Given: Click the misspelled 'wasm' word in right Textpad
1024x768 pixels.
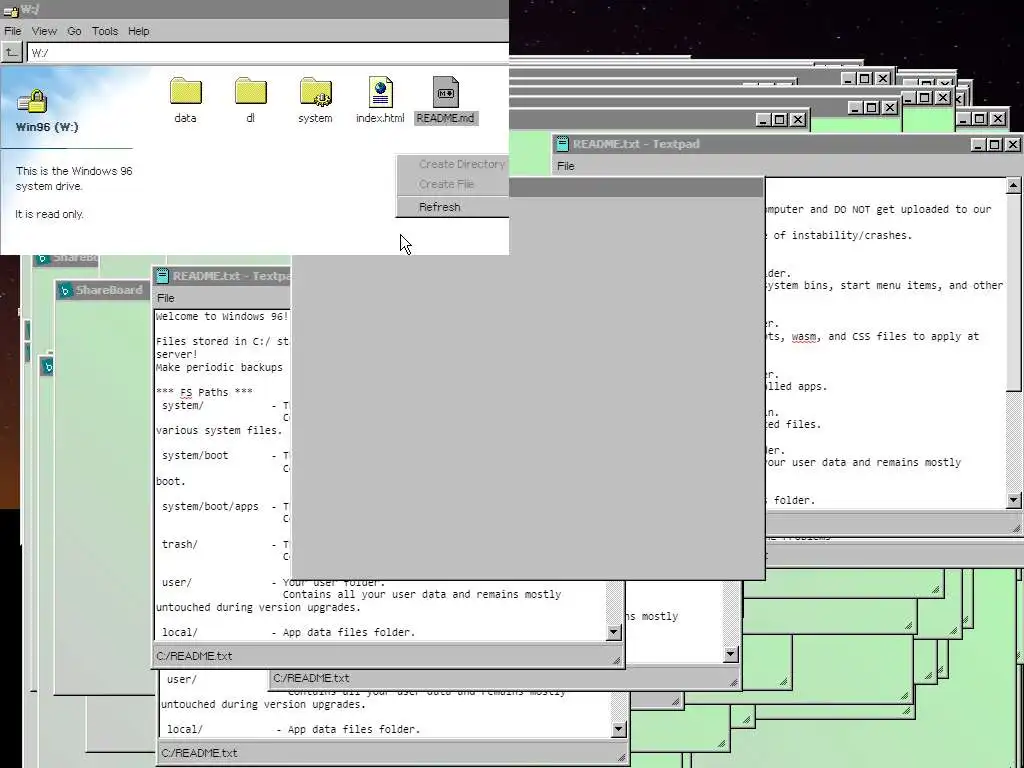Looking at the screenshot, I should click(804, 336).
